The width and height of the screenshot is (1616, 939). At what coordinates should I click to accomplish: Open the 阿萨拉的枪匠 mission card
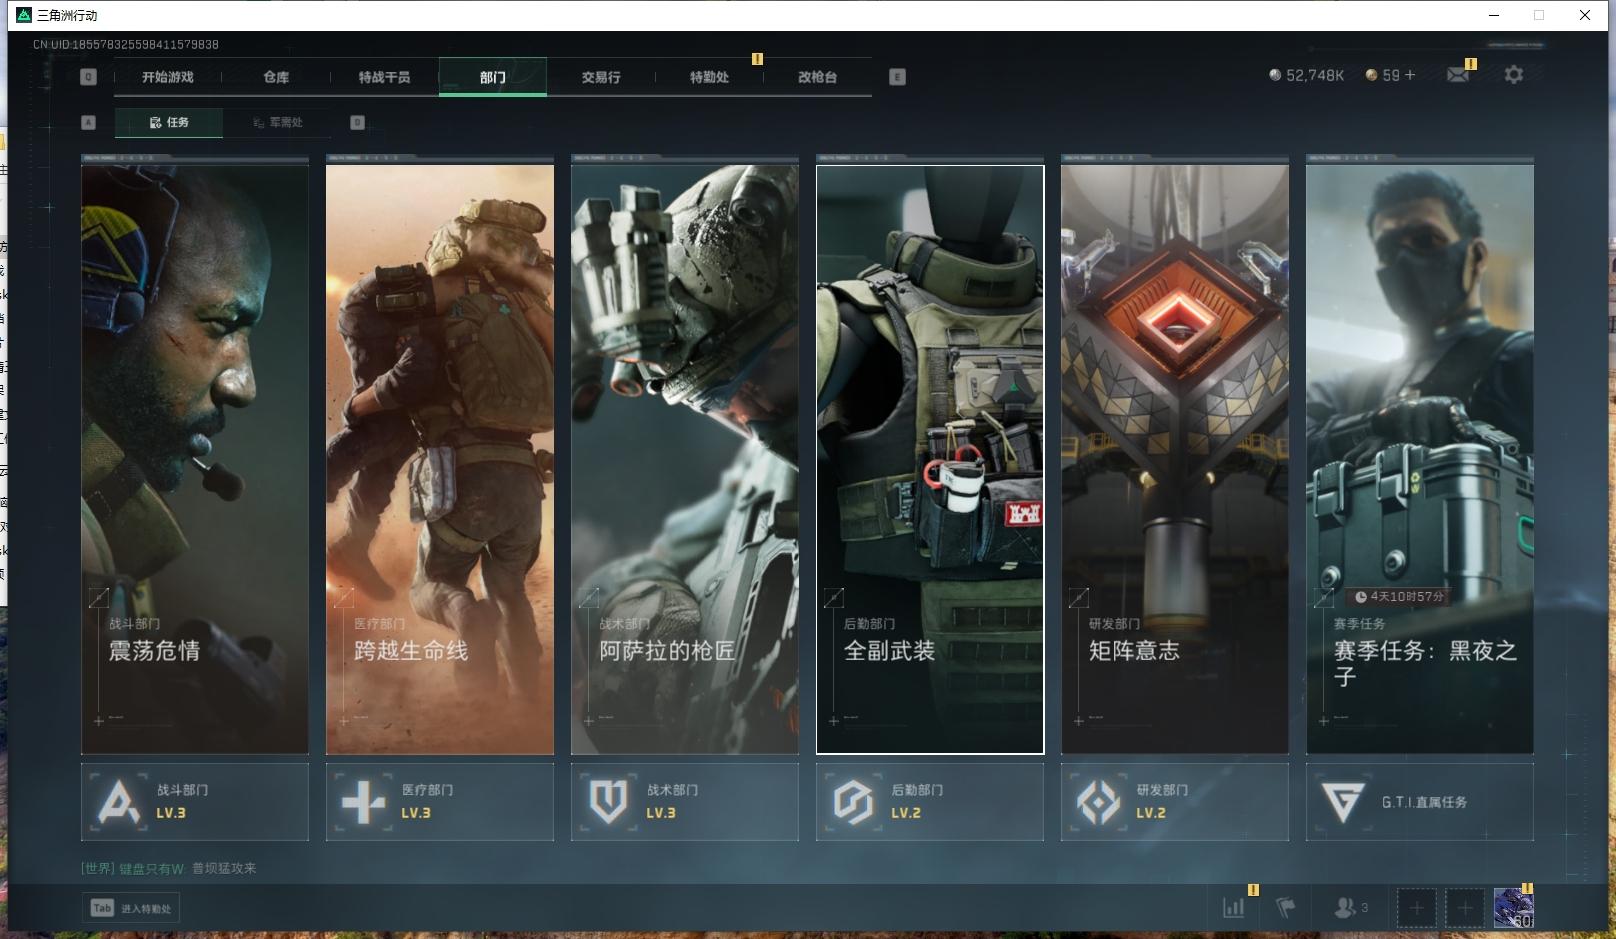[x=685, y=458]
